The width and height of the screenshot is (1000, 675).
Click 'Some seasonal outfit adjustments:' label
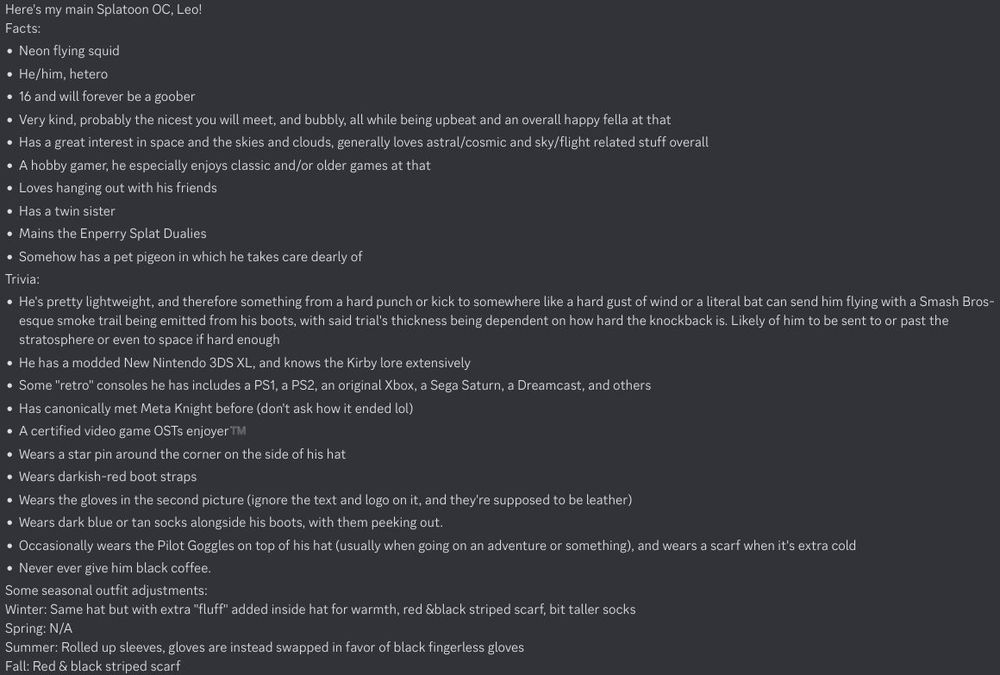pos(107,590)
